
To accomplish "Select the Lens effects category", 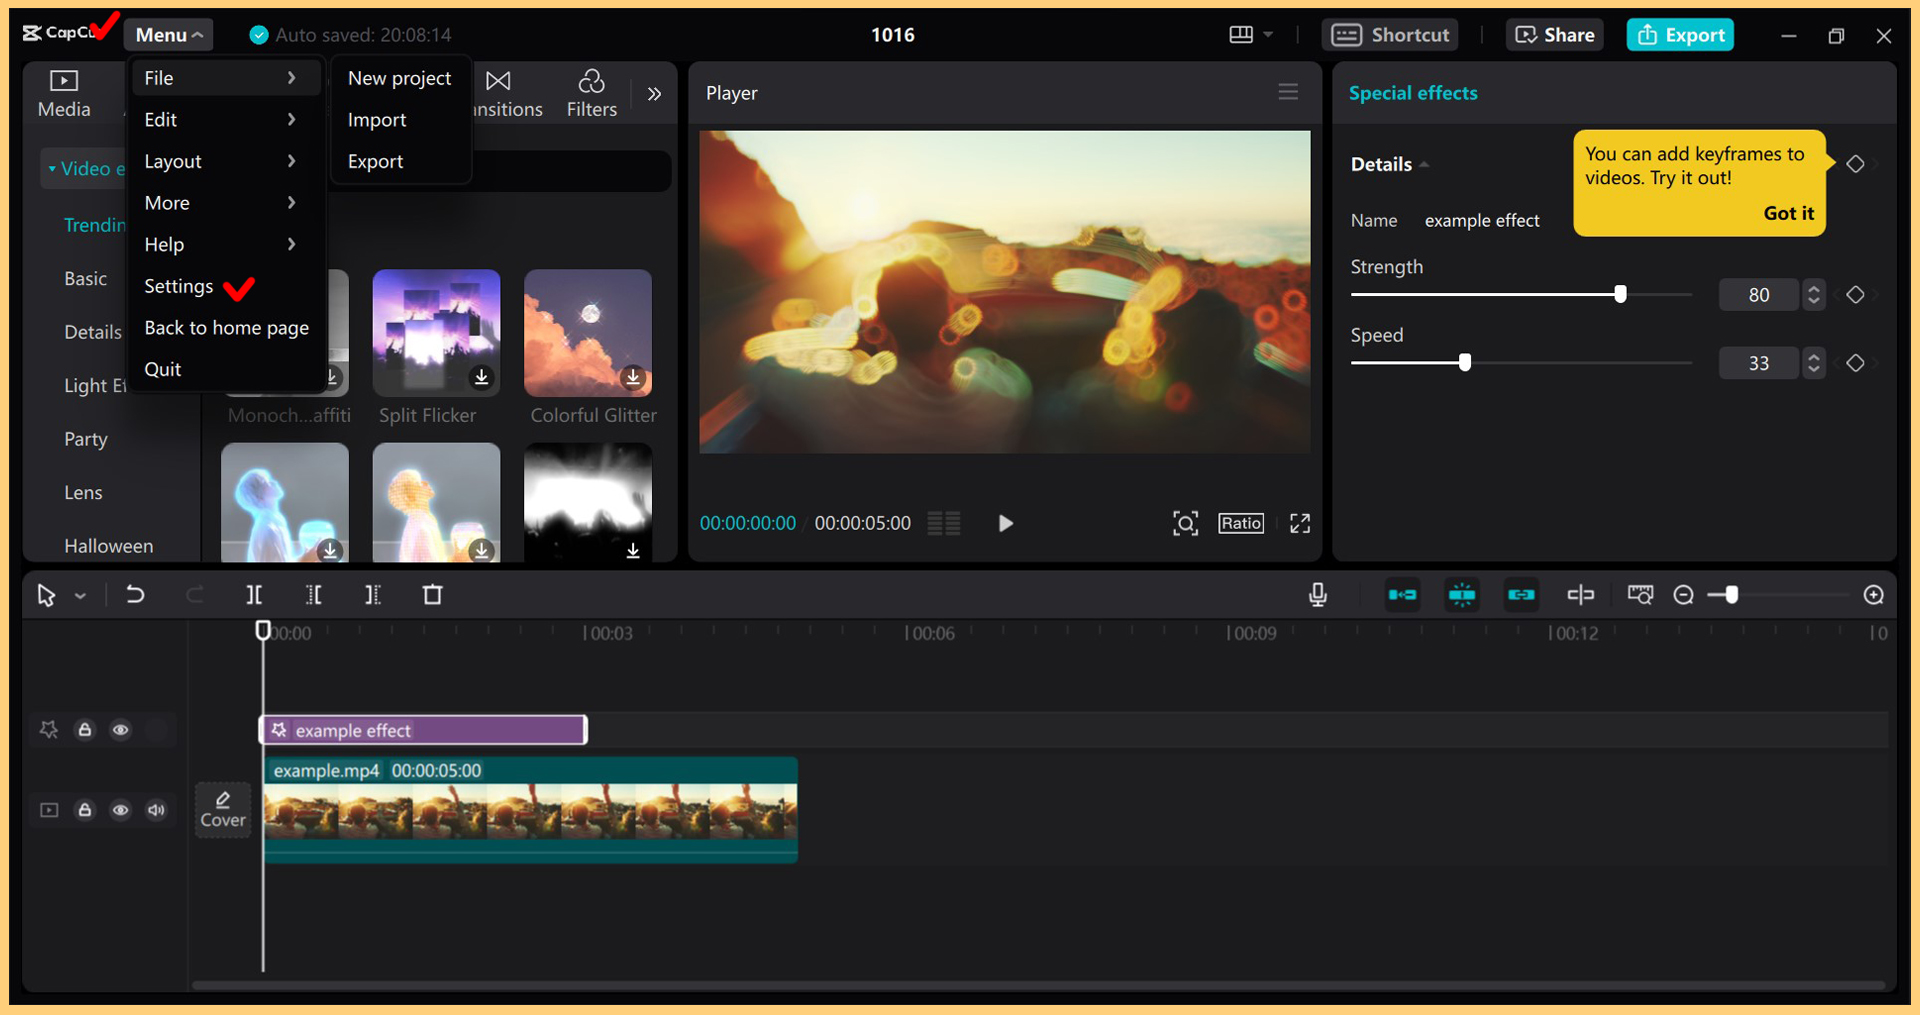I will [x=83, y=493].
